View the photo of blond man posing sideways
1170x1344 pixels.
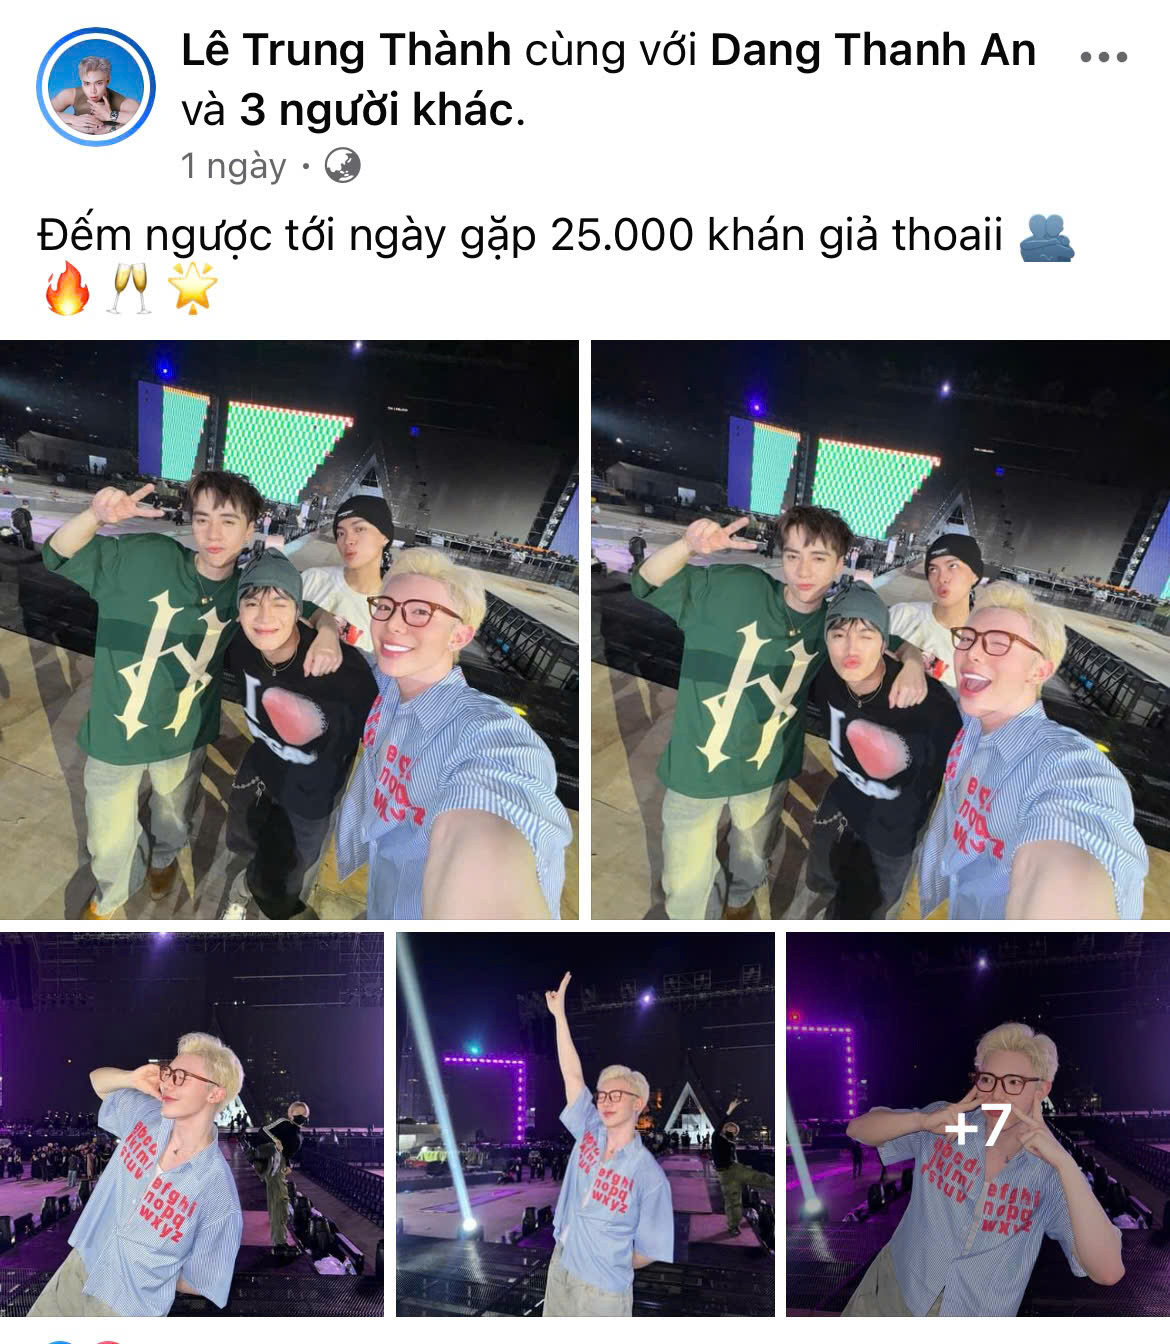[191, 1124]
